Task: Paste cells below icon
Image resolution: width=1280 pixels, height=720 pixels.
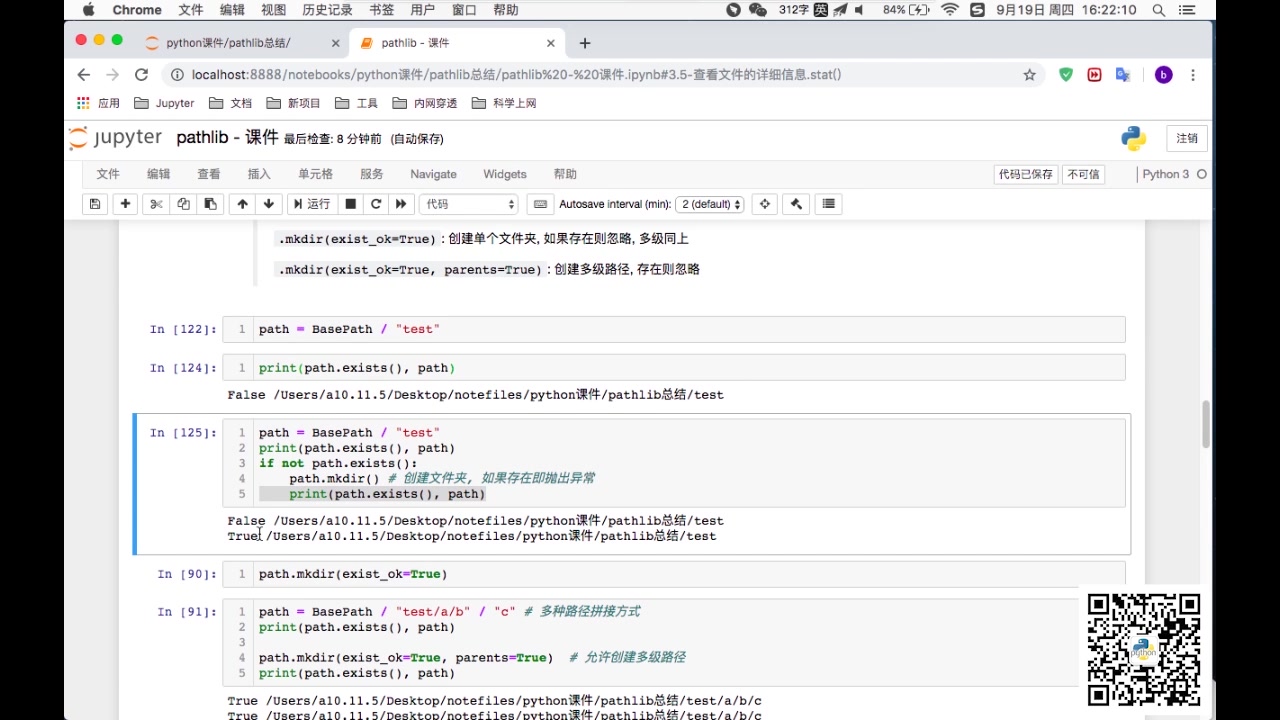Action: pos(210,204)
